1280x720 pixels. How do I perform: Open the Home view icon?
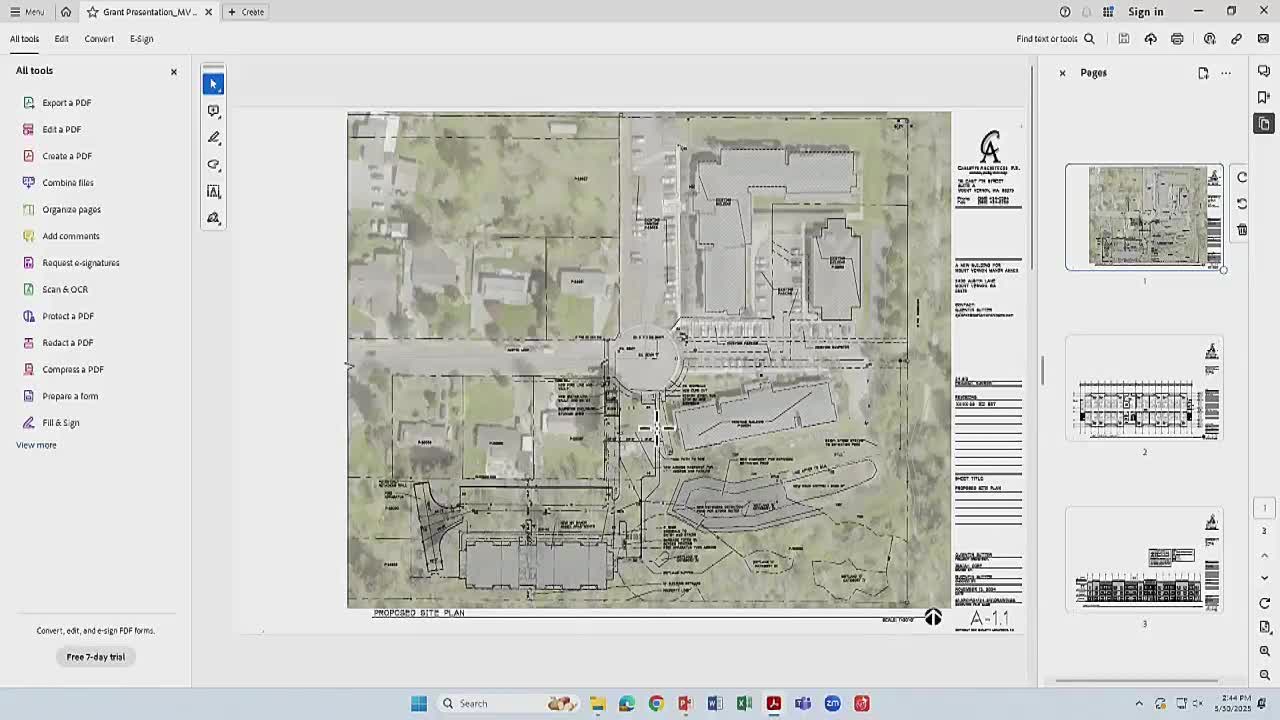[66, 12]
